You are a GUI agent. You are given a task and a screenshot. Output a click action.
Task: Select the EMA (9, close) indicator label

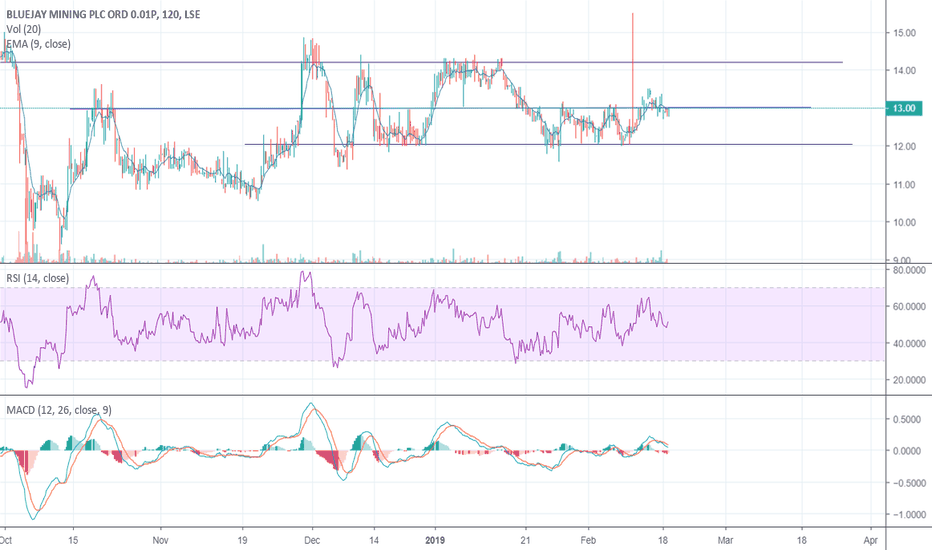pos(39,44)
